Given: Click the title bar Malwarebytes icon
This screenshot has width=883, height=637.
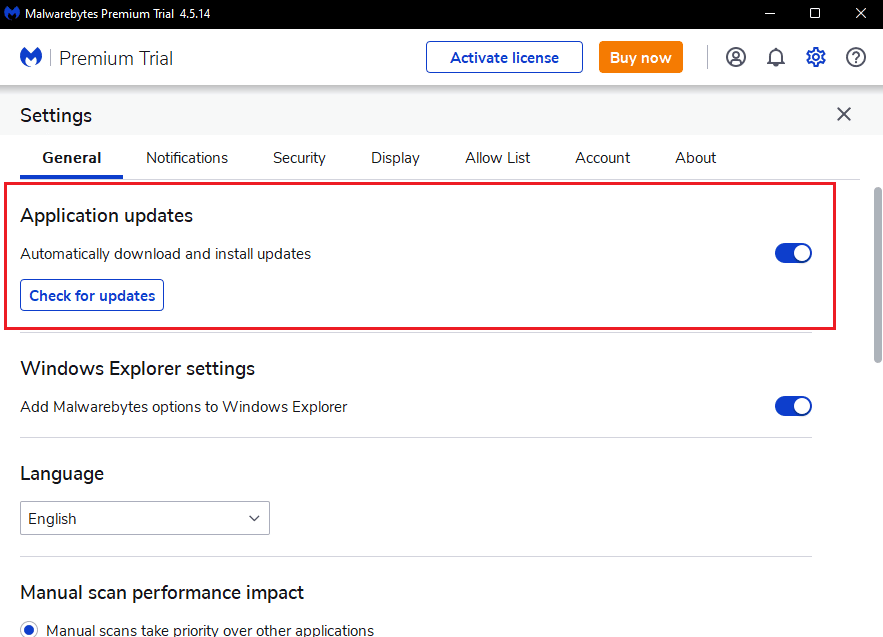Looking at the screenshot, I should click(13, 13).
